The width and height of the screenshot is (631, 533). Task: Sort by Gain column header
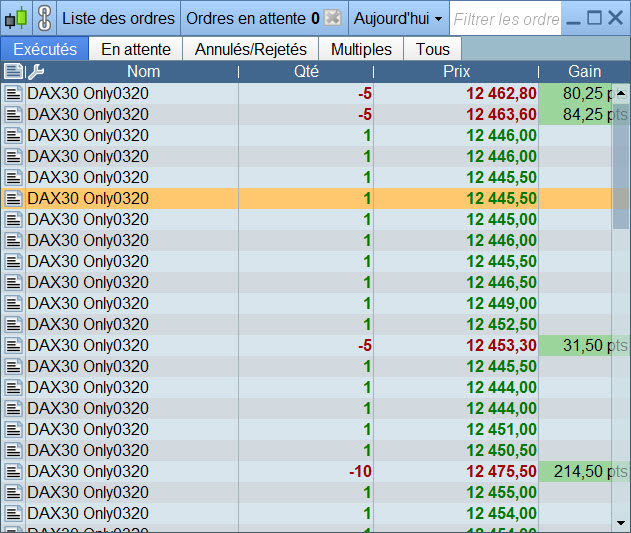(x=584, y=72)
